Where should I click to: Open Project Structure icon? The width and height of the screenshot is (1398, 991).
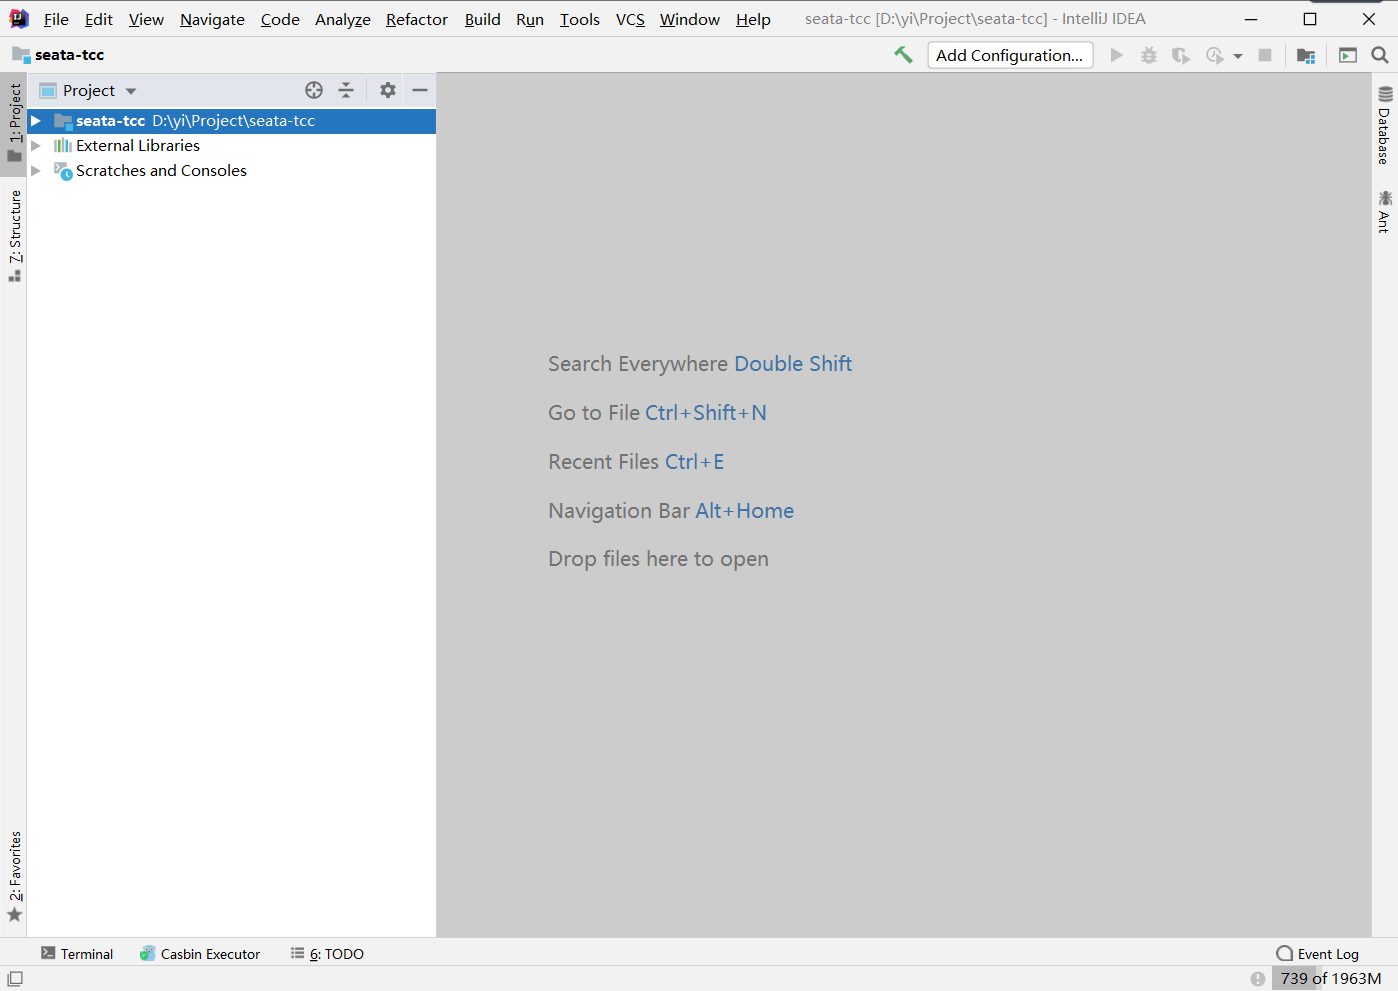1306,55
